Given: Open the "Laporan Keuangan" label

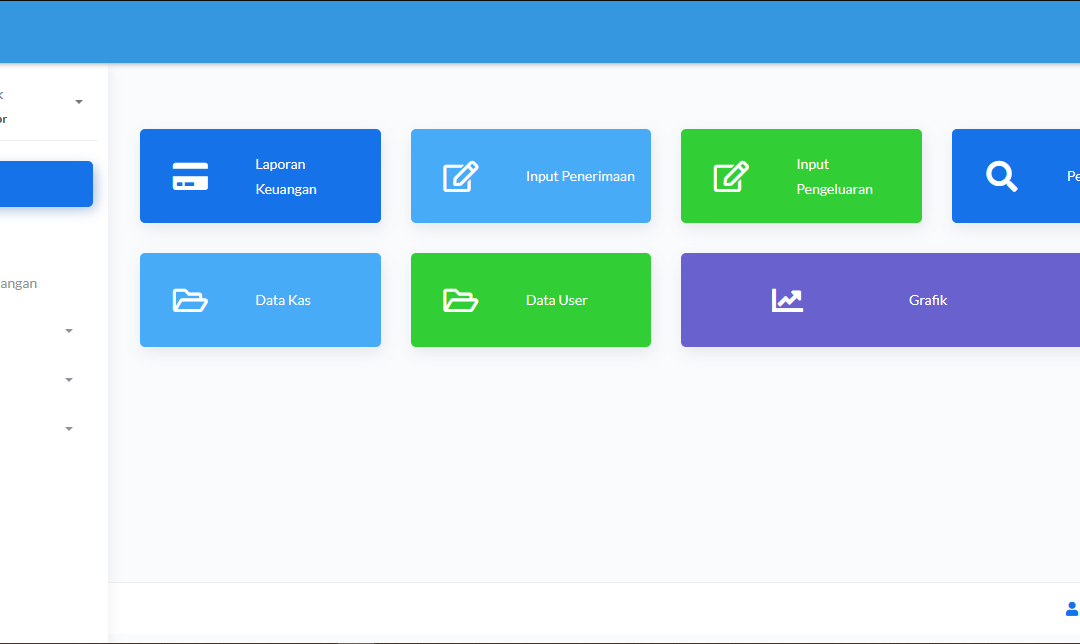Looking at the screenshot, I should tap(286, 176).
